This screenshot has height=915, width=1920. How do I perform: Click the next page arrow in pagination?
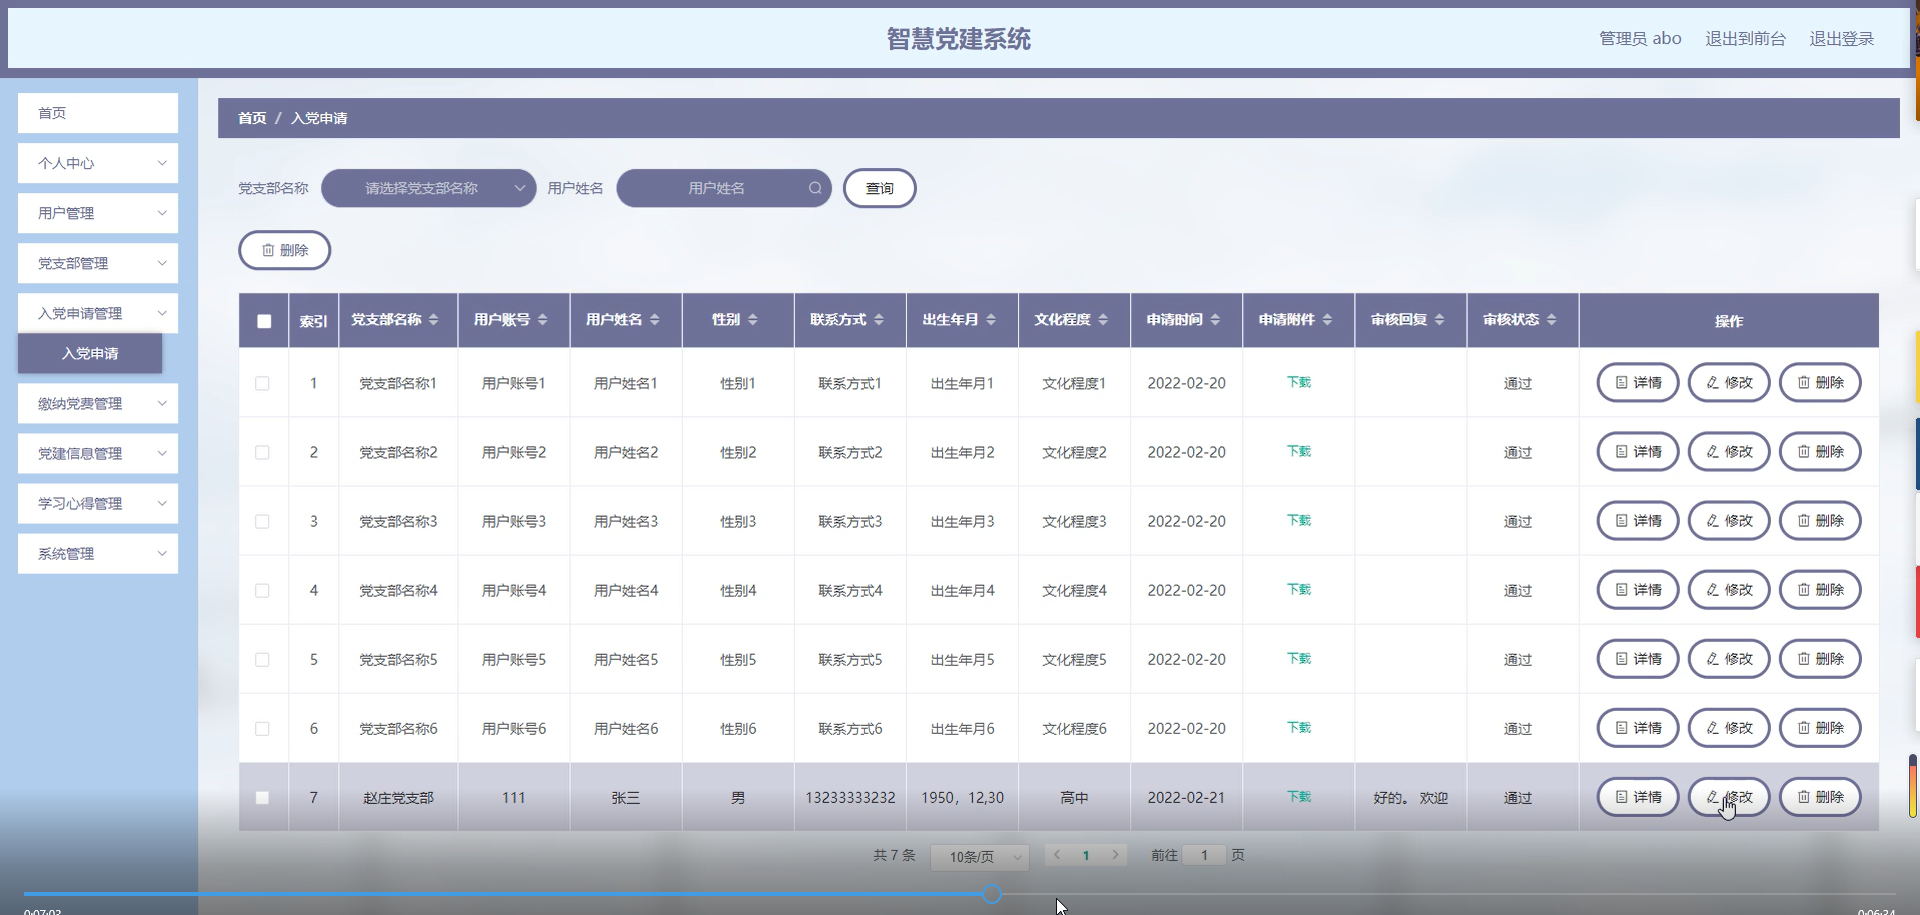coord(1114,855)
